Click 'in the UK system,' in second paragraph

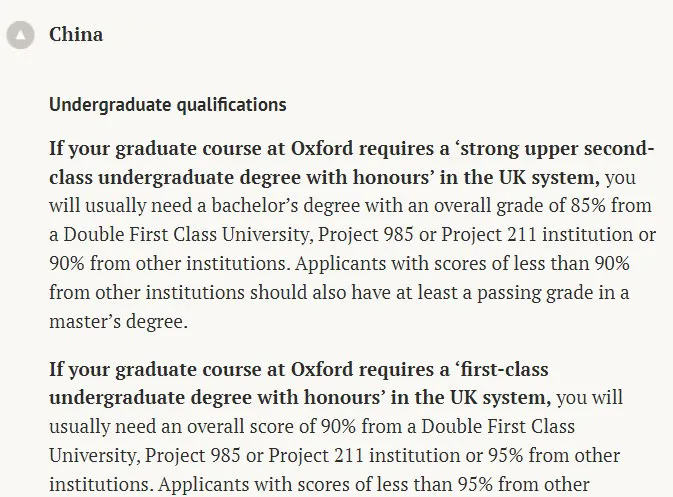(483, 398)
